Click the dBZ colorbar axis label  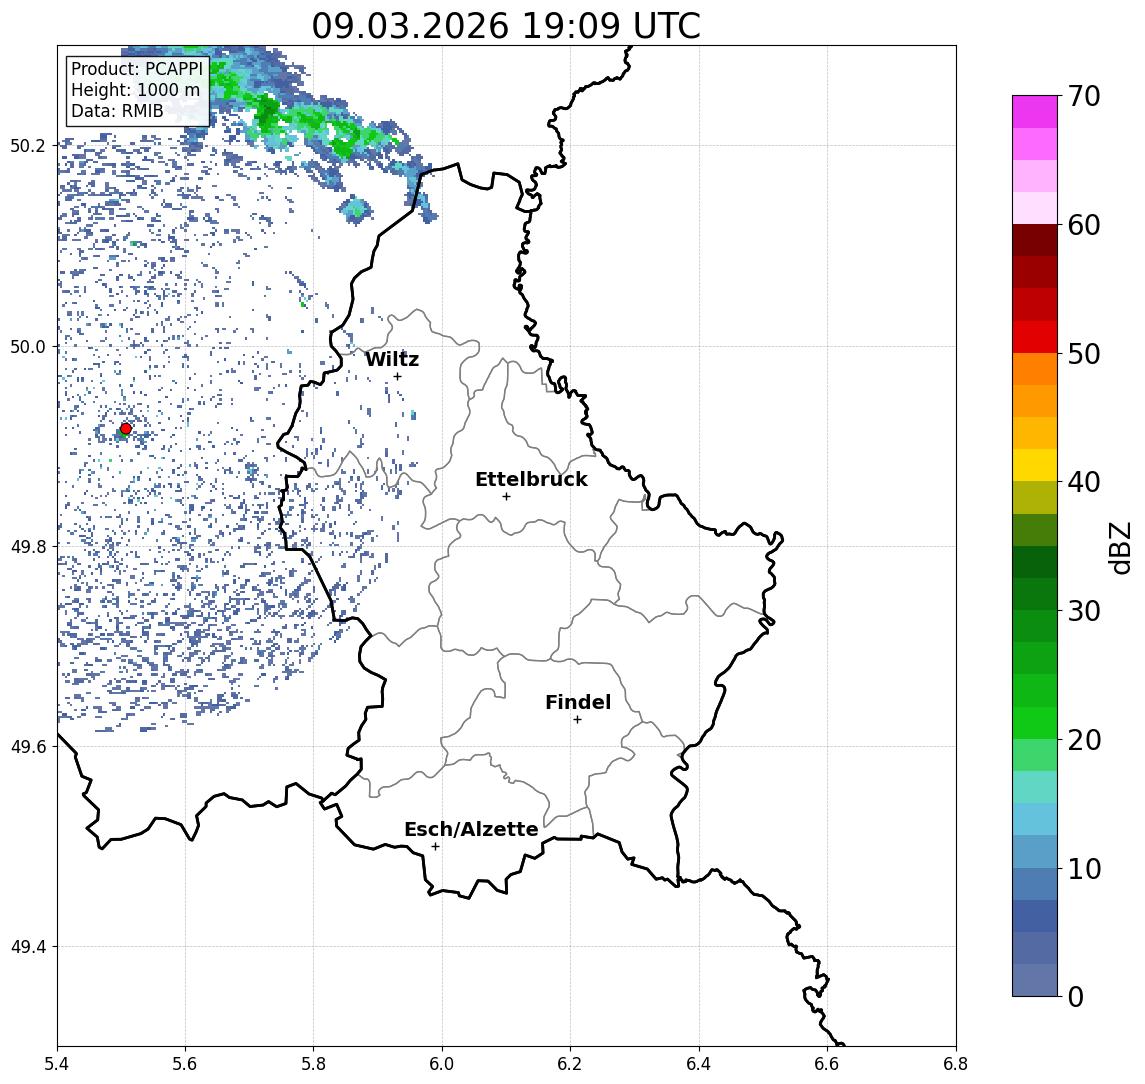point(1119,548)
